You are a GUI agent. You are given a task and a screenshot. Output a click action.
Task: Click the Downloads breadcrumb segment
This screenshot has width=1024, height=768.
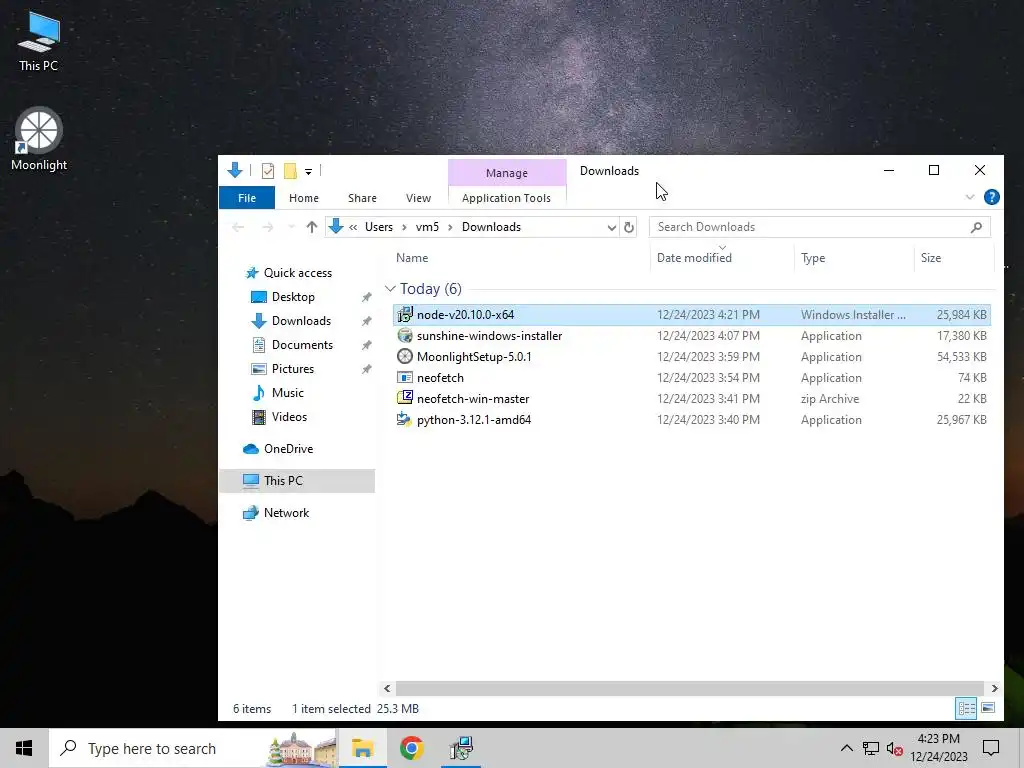(491, 227)
